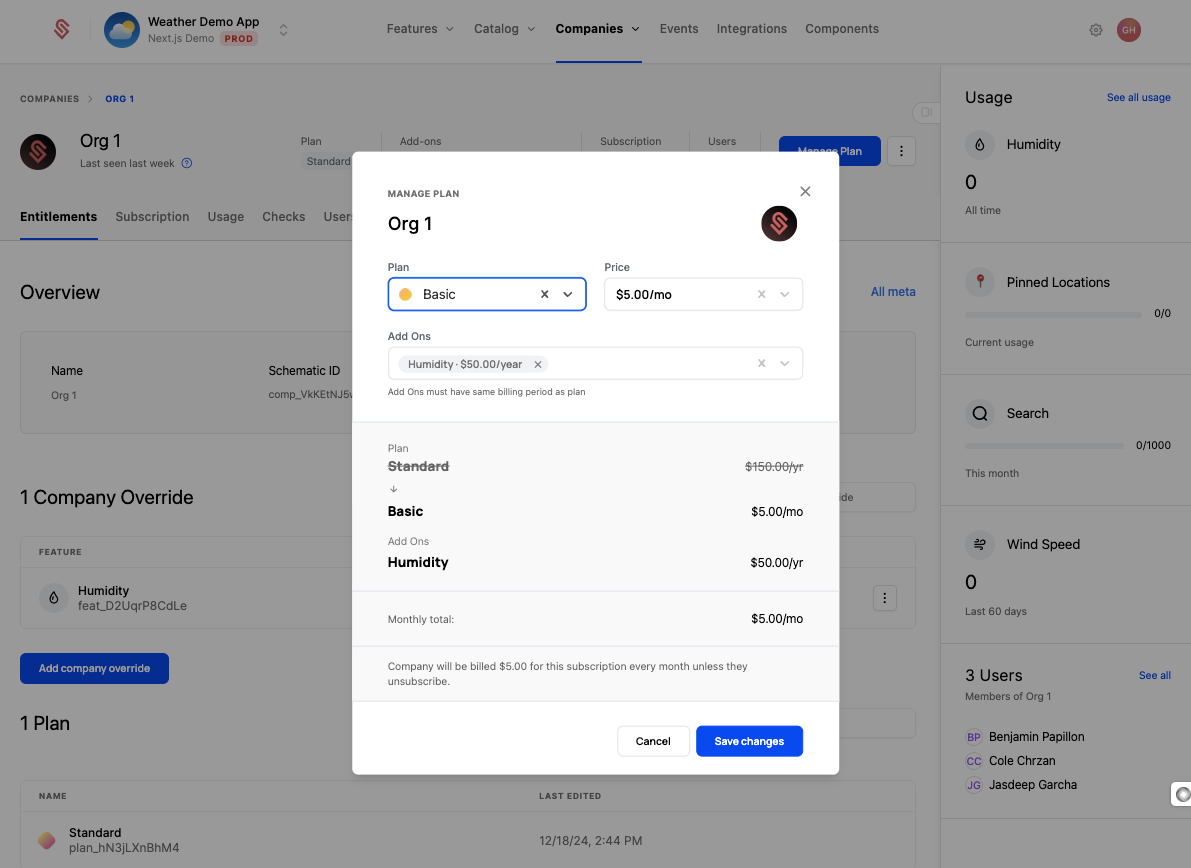Viewport: 1191px width, 868px height.
Task: Expand the Add Ons dropdown arrow
Action: pos(785,364)
